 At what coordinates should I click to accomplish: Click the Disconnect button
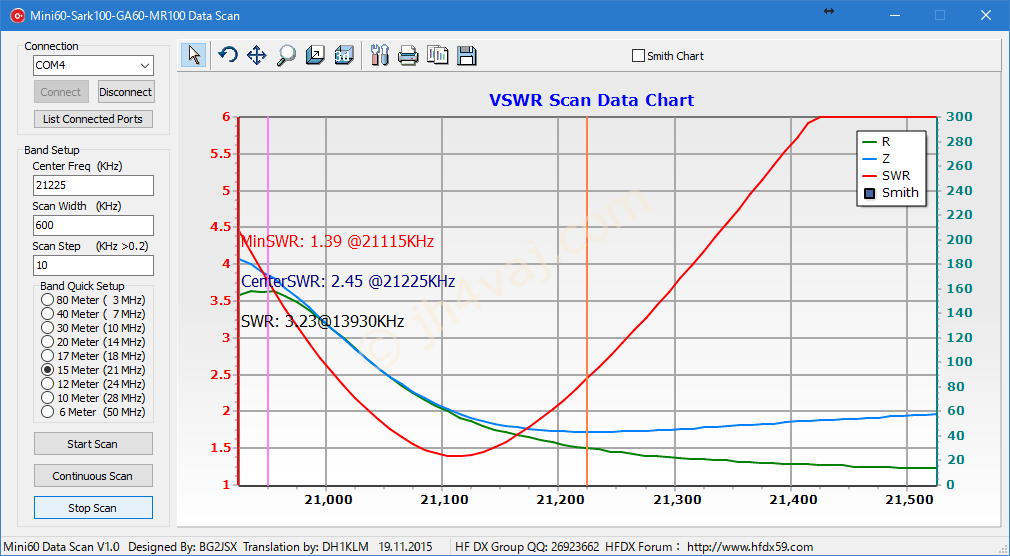(x=126, y=92)
